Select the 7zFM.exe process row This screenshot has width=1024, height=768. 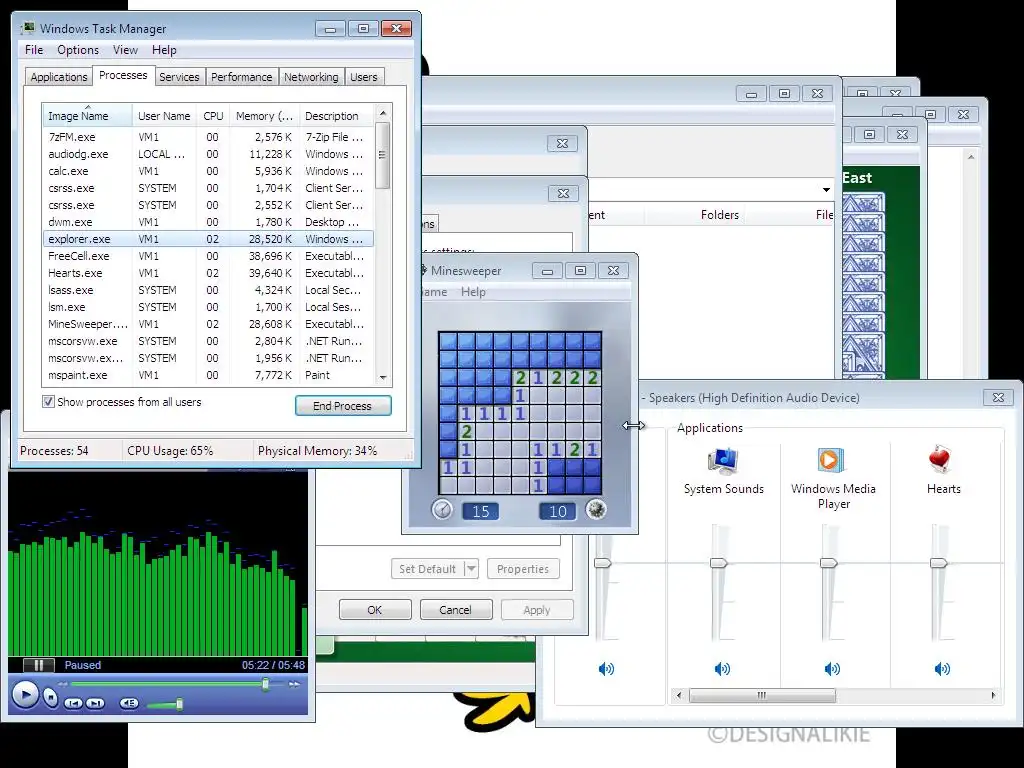point(208,137)
